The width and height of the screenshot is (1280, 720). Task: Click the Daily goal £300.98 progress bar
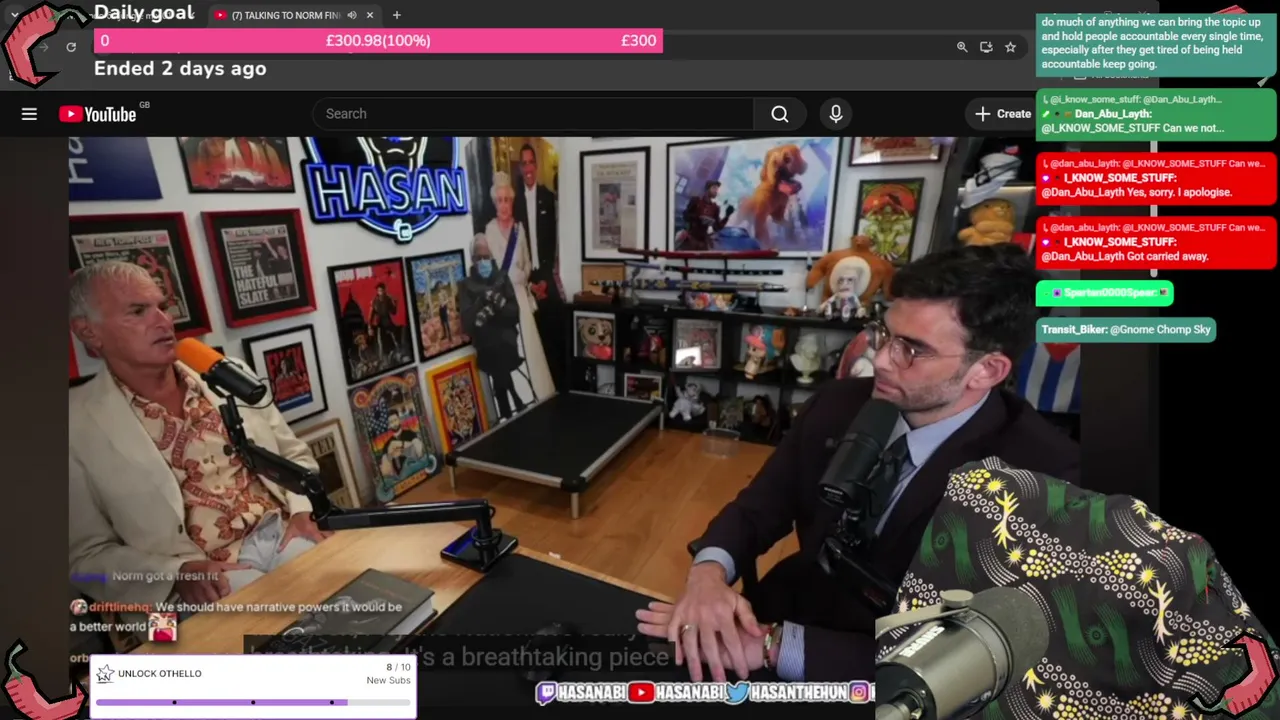pyautogui.click(x=378, y=41)
